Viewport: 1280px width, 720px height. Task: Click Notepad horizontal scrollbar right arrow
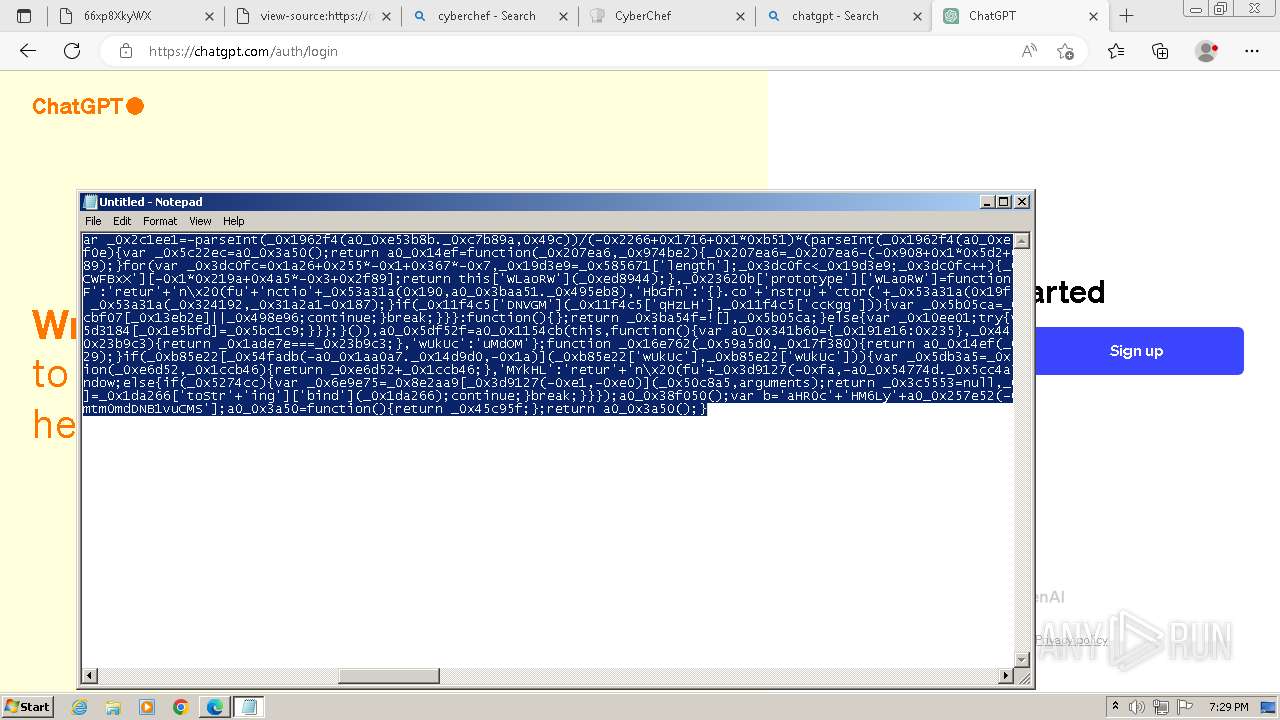(x=1006, y=676)
